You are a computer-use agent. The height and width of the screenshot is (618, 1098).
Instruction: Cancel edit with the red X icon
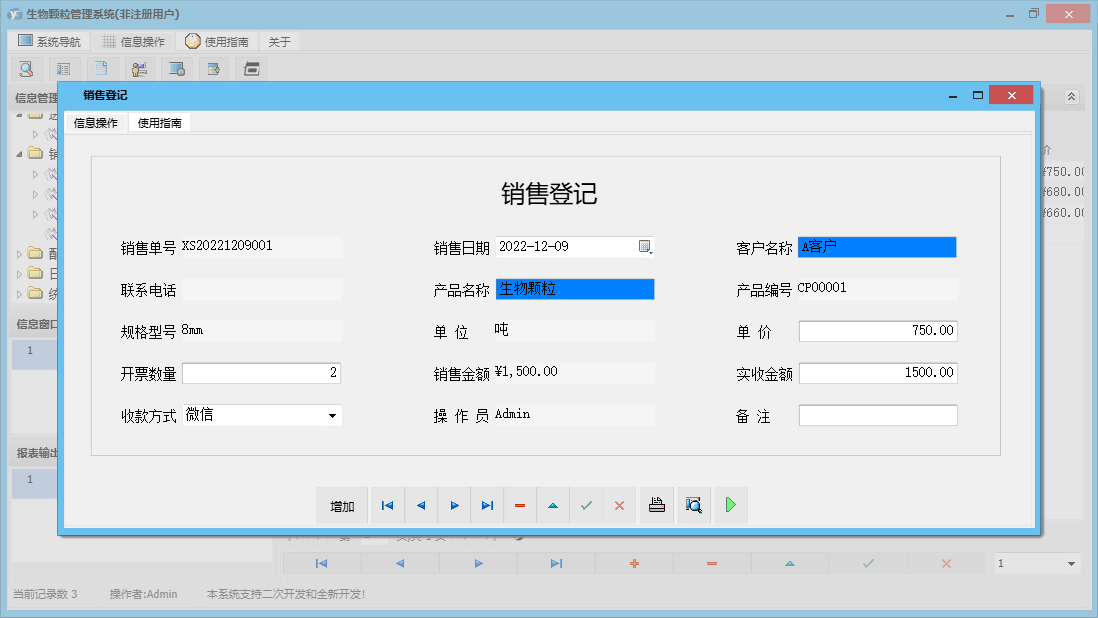click(619, 505)
